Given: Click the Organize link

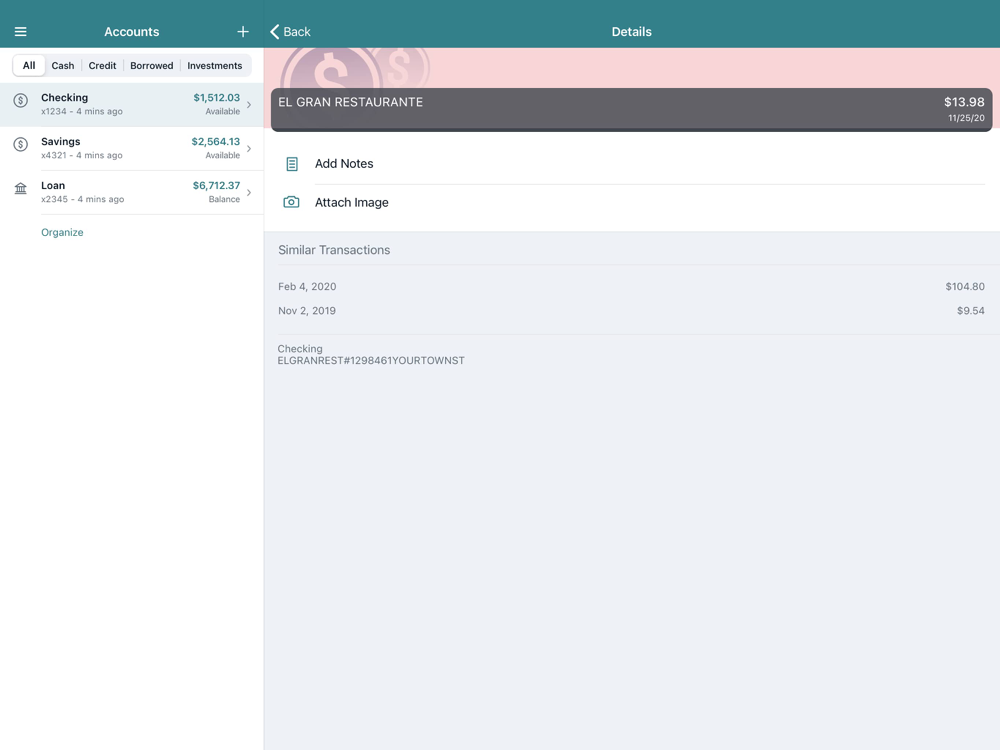Looking at the screenshot, I should pyautogui.click(x=62, y=232).
